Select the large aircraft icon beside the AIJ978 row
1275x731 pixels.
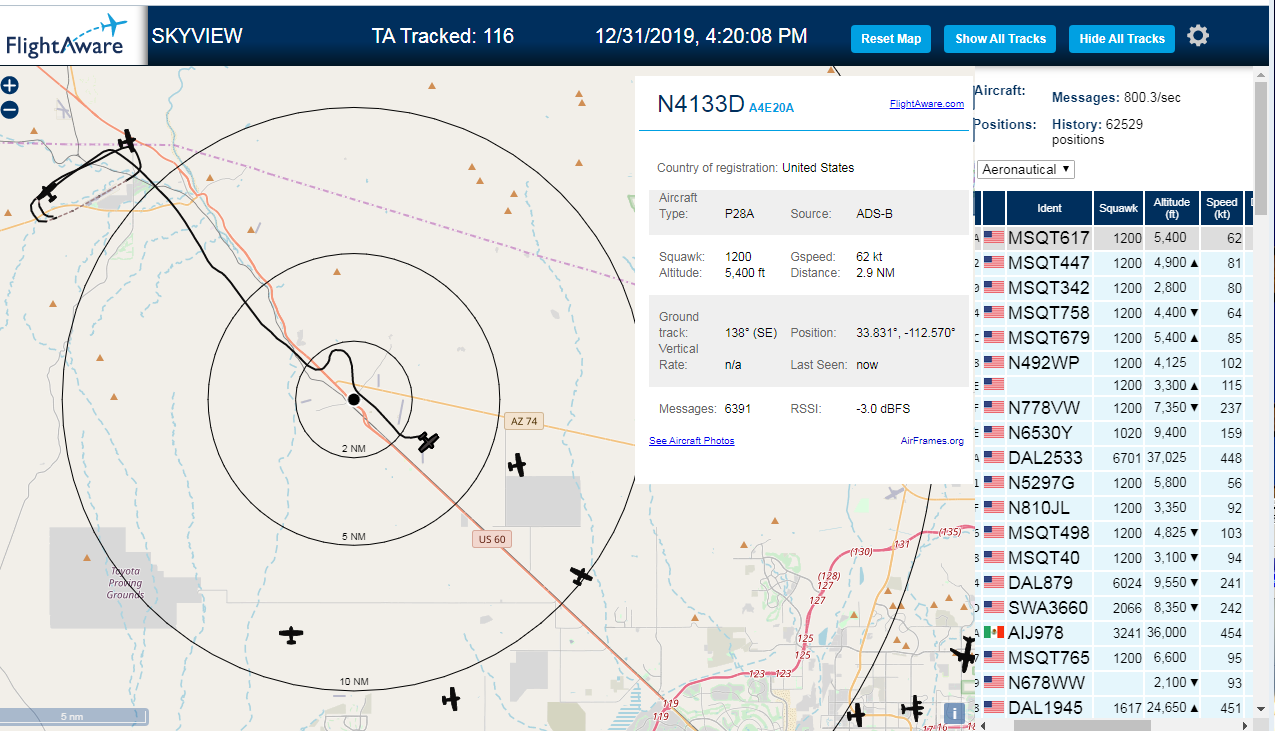(x=965, y=655)
